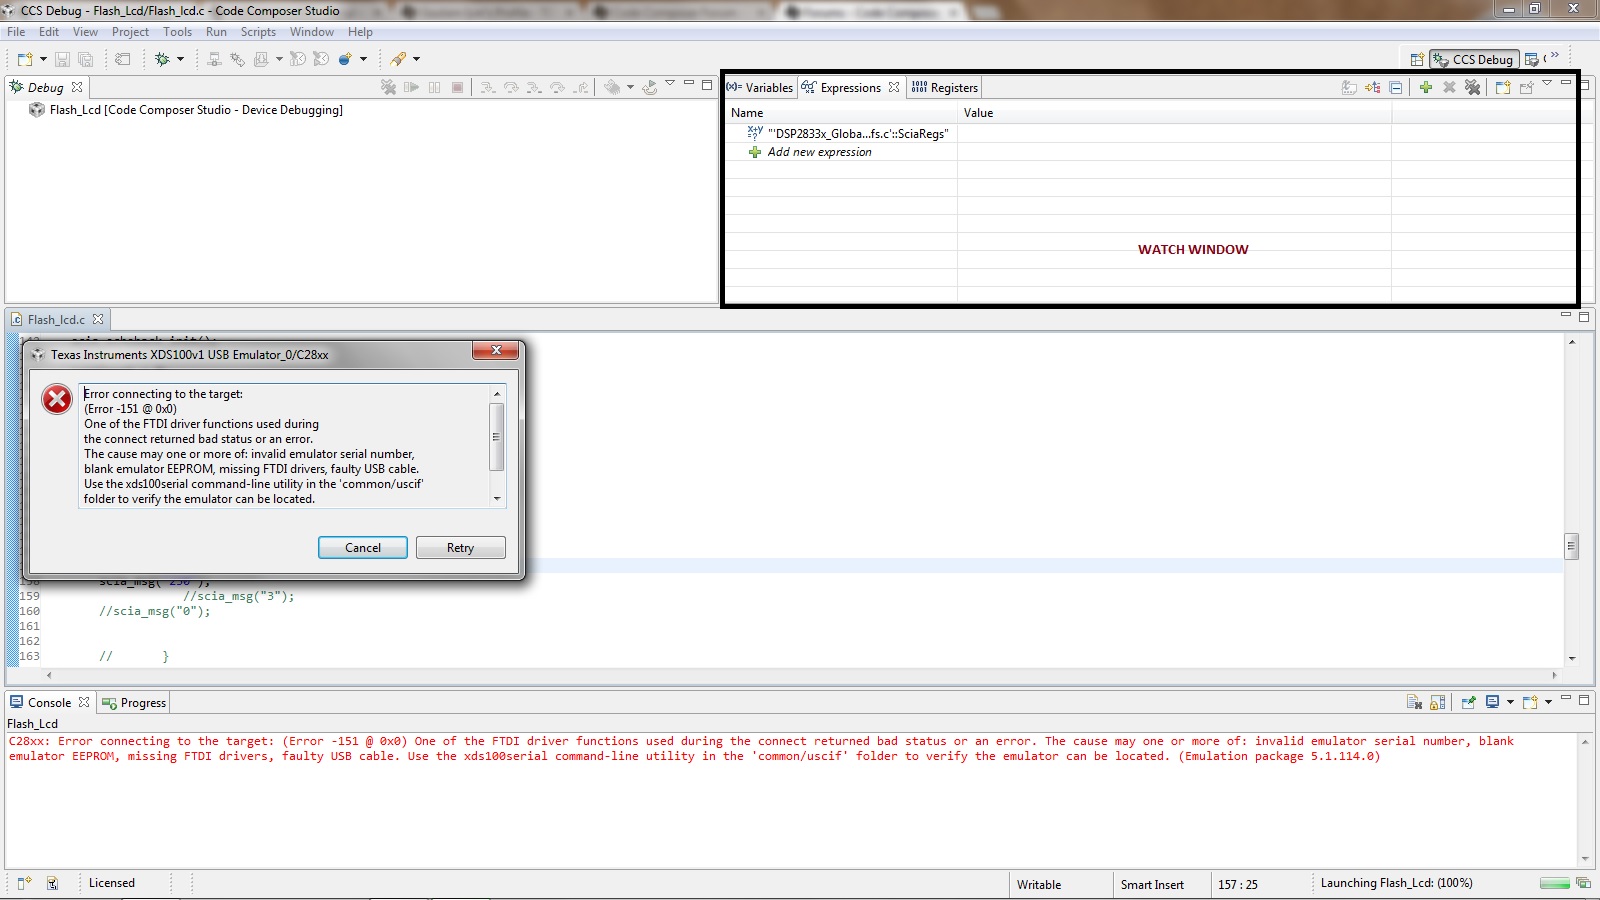
Task: Open the New wizard dropdown arrow
Action: 43,59
